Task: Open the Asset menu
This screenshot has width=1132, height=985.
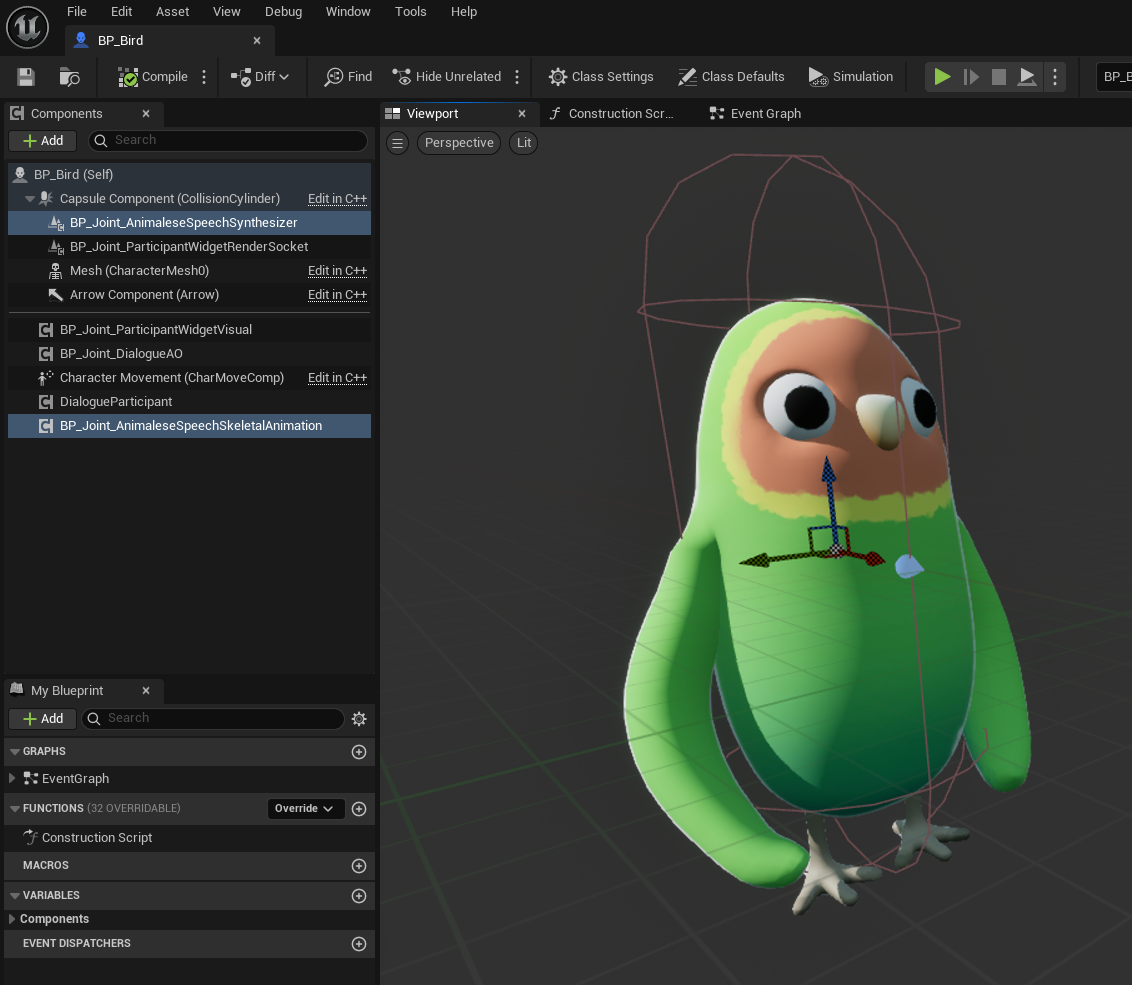Action: coord(172,12)
